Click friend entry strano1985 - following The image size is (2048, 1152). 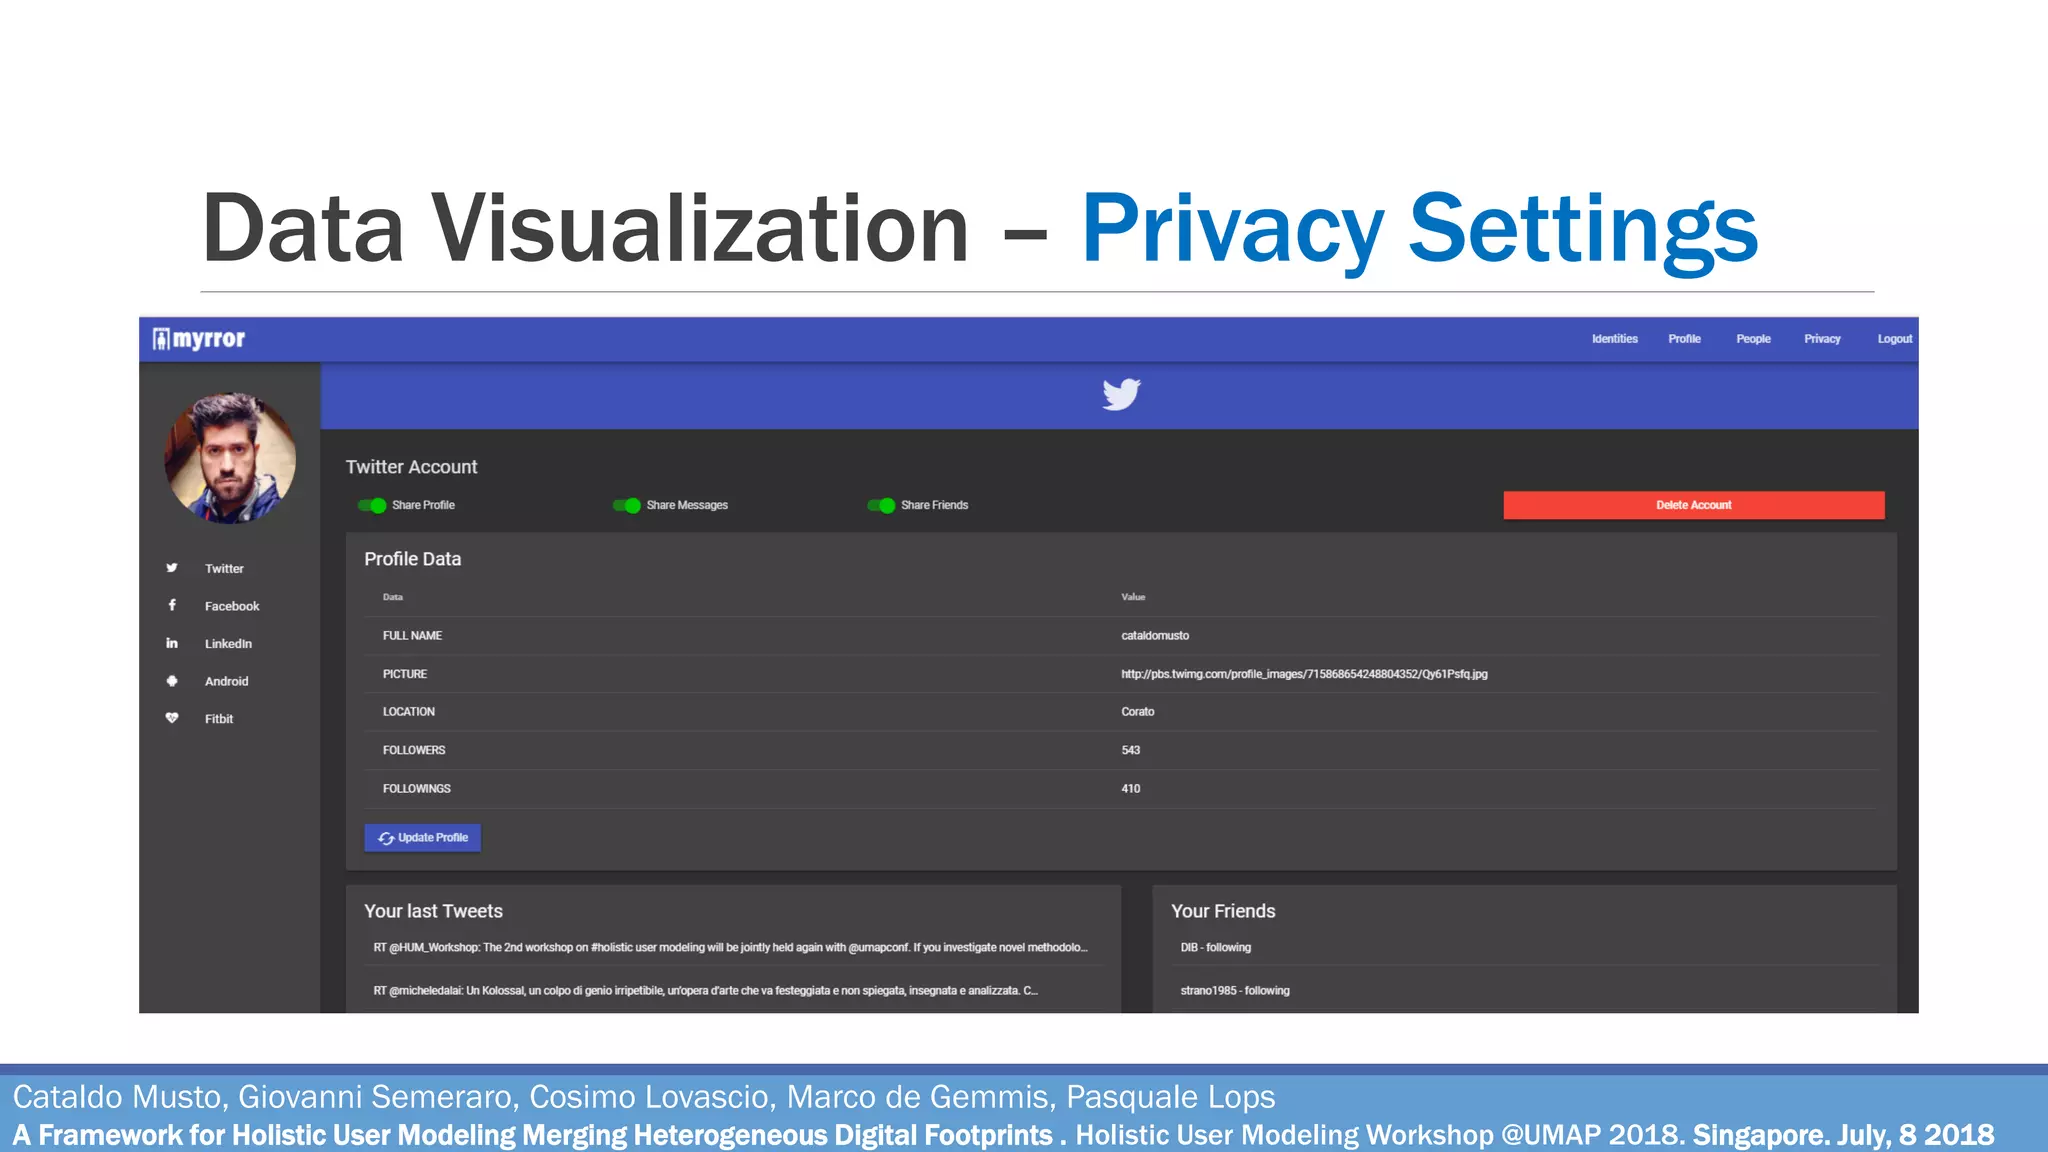(x=1234, y=991)
